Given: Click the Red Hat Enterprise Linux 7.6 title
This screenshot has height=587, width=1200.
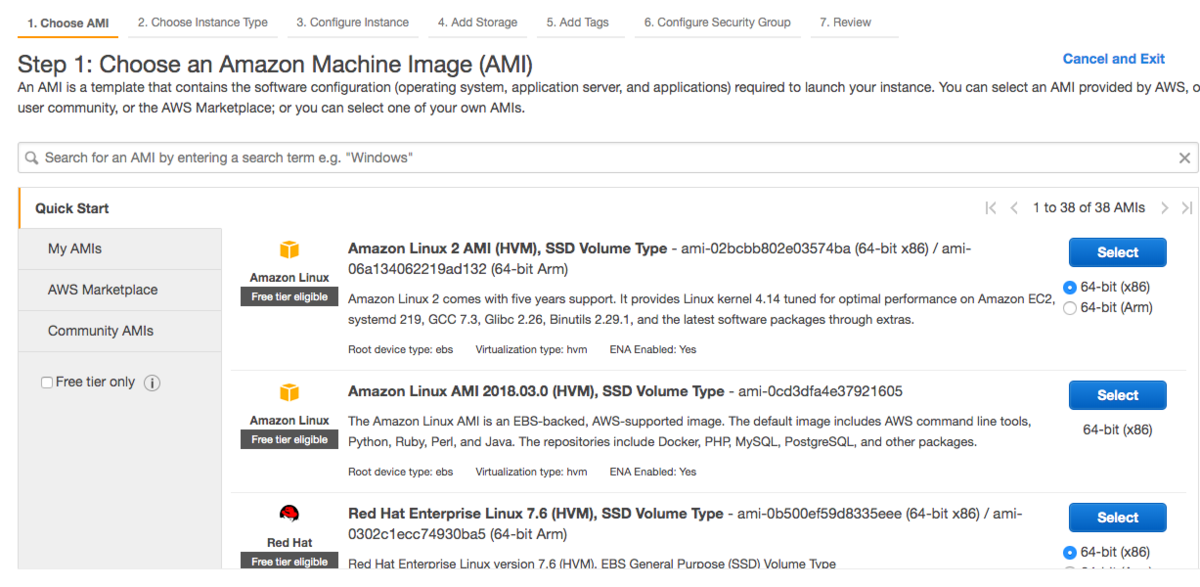Looking at the screenshot, I should 535,513.
